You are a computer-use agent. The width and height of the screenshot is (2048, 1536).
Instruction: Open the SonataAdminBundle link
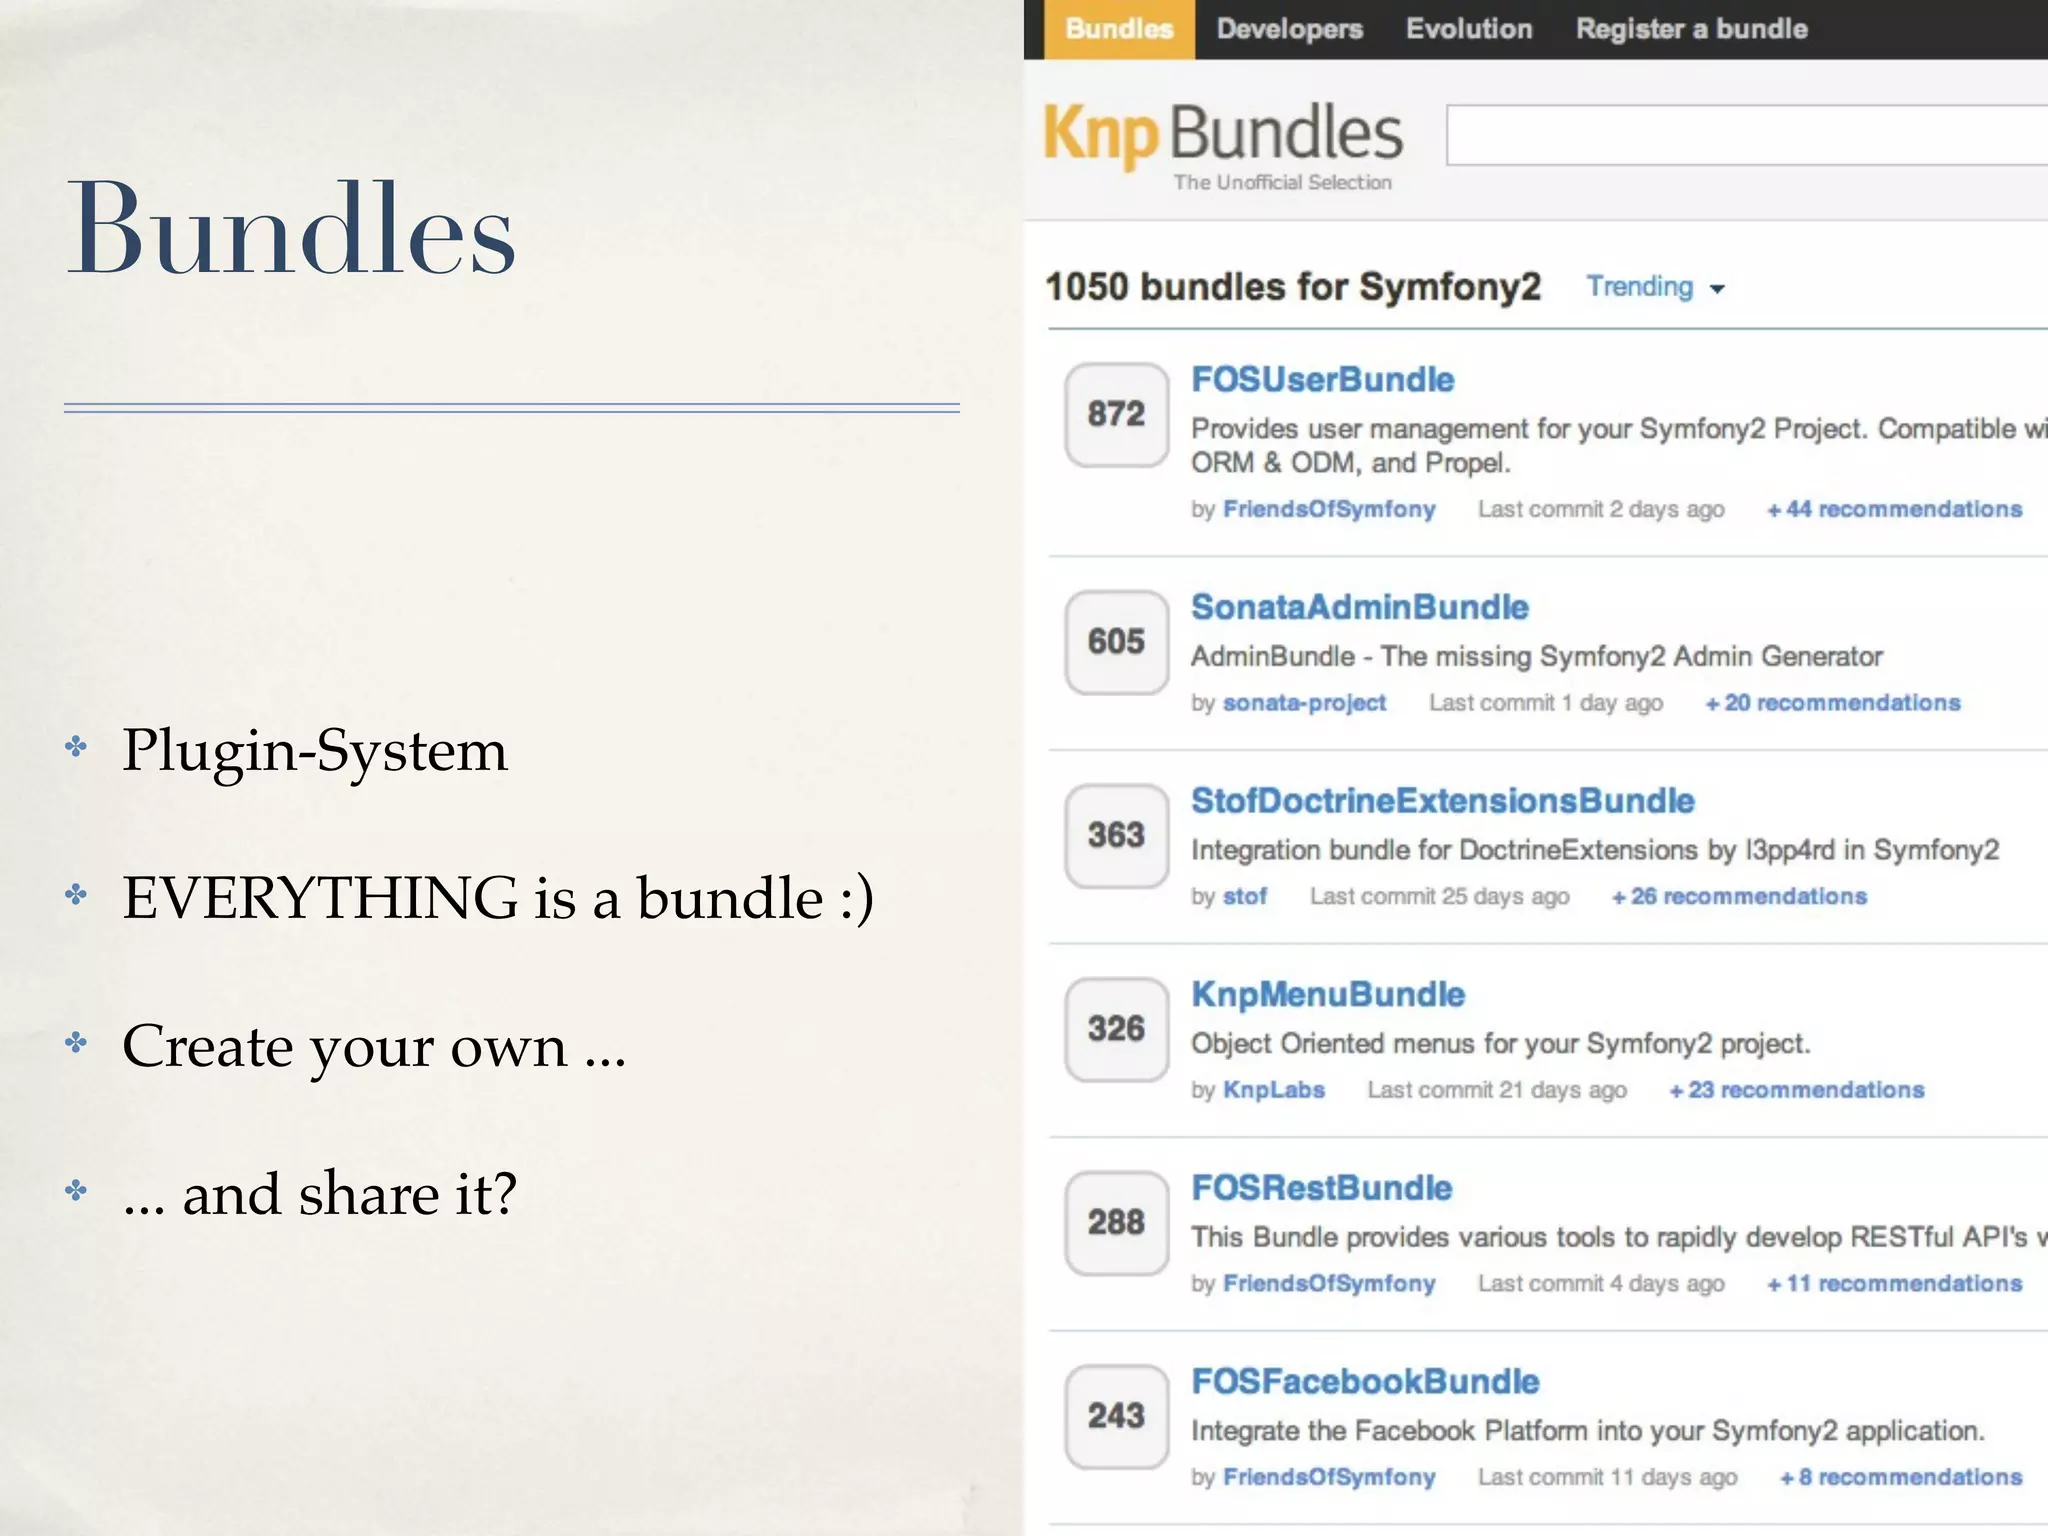click(x=1359, y=607)
